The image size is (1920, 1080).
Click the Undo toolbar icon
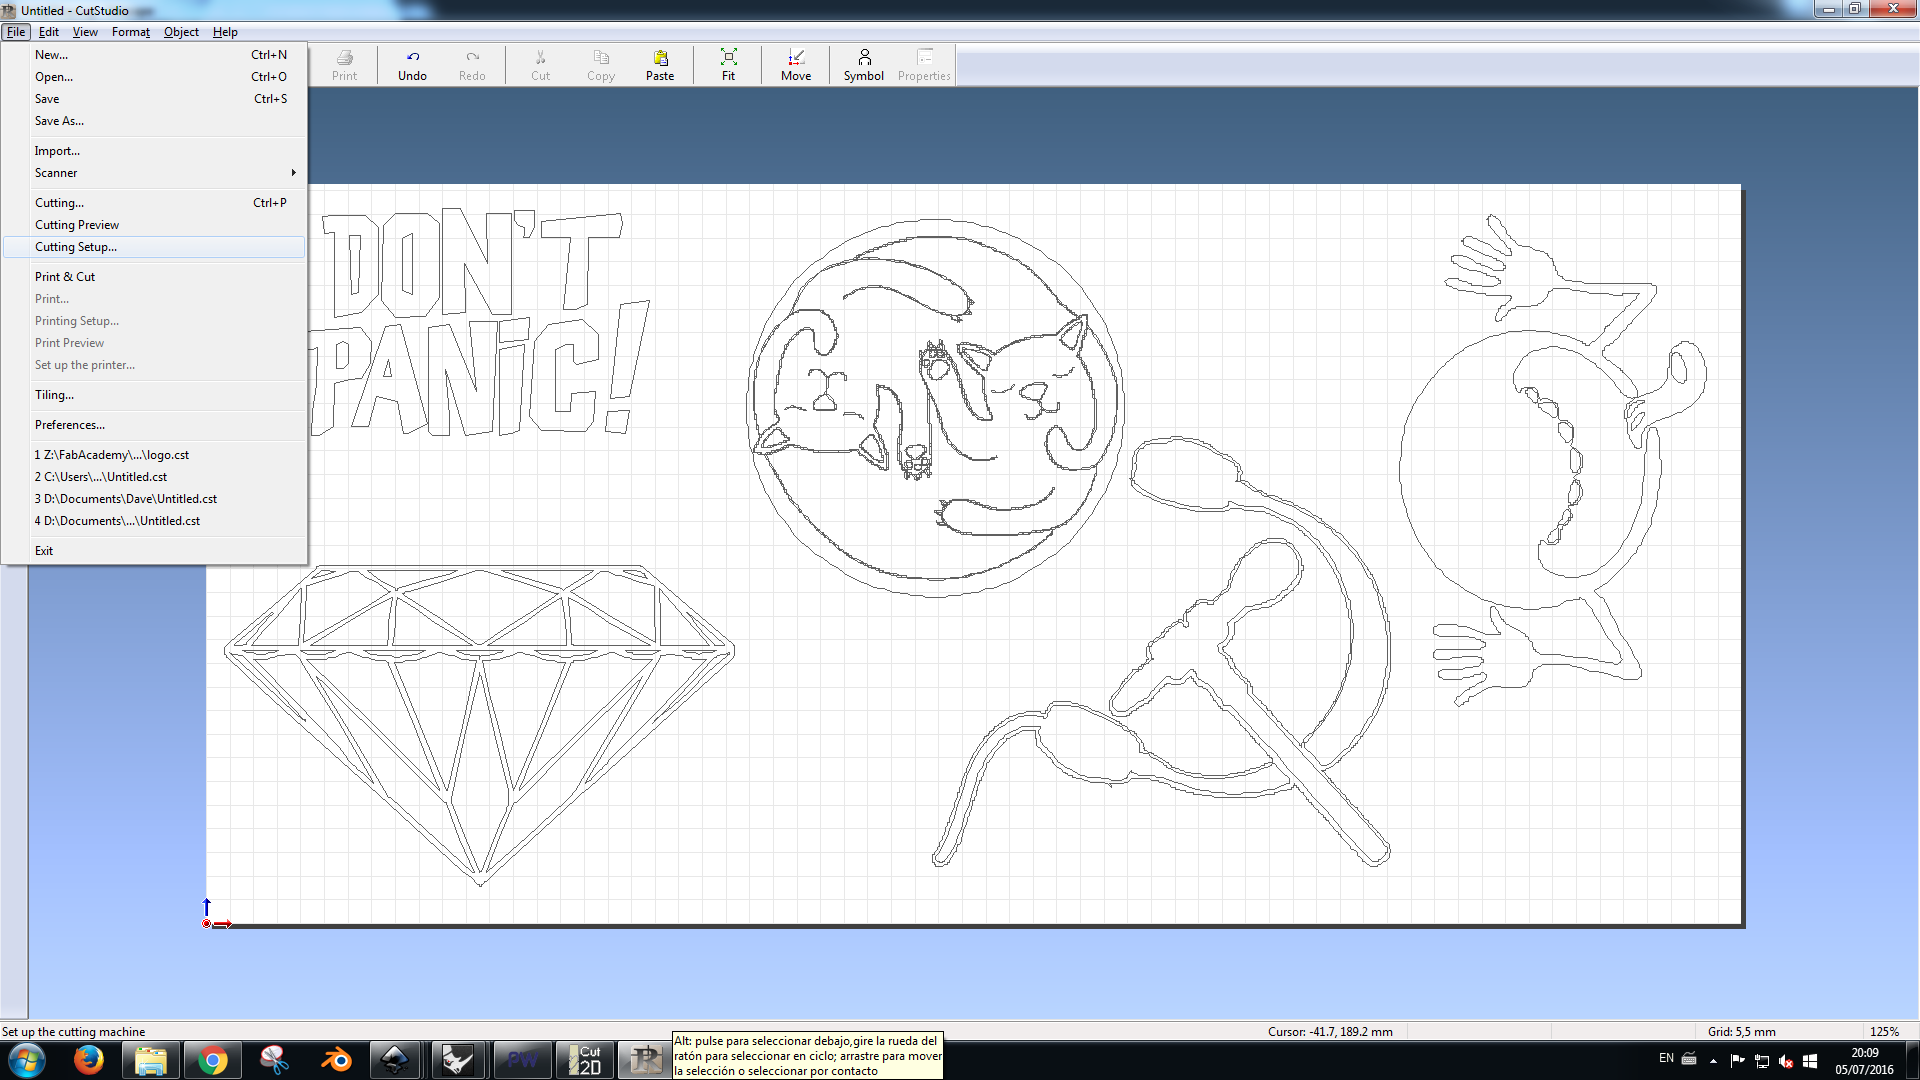(x=412, y=65)
